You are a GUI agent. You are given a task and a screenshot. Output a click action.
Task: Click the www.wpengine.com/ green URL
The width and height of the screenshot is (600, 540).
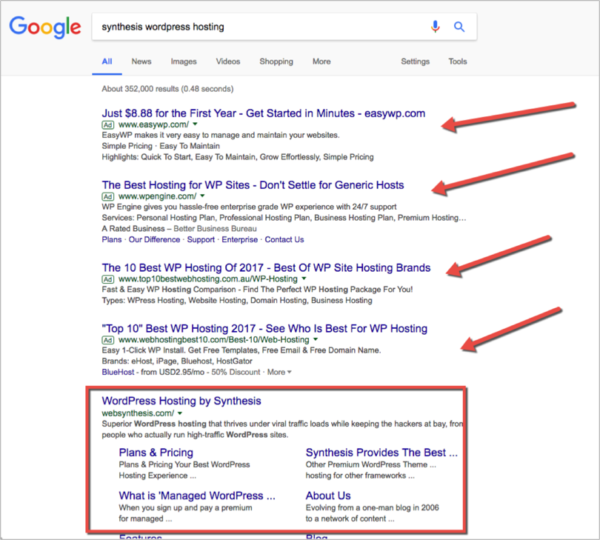pos(157,196)
